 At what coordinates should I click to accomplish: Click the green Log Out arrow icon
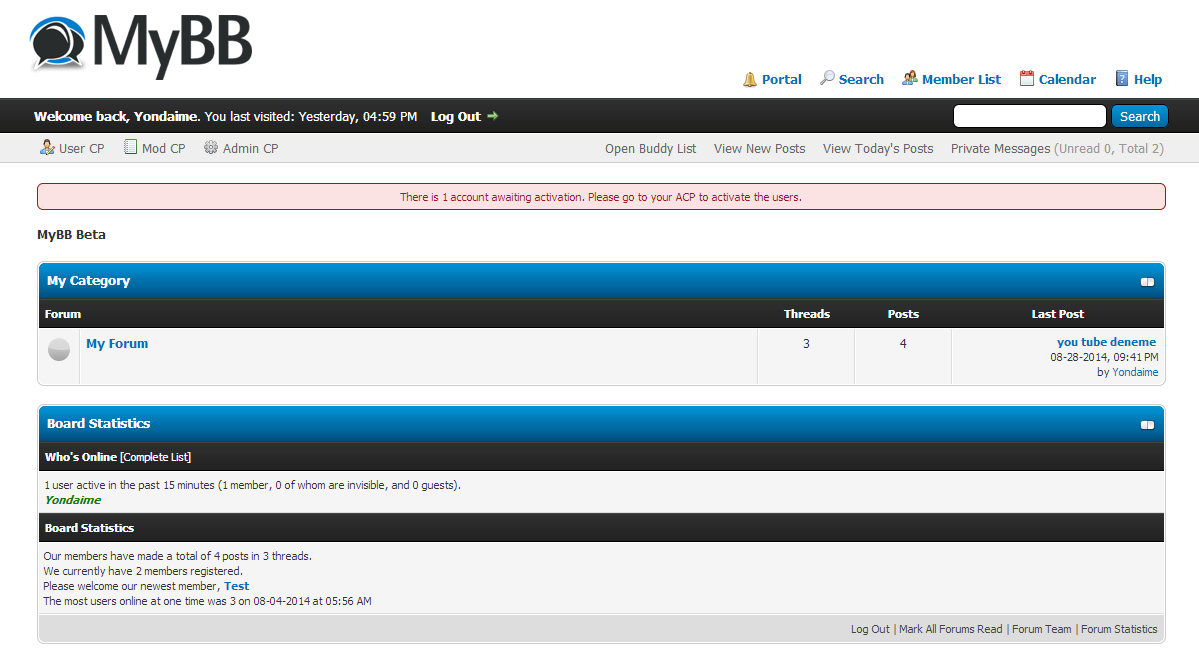pyautogui.click(x=492, y=116)
